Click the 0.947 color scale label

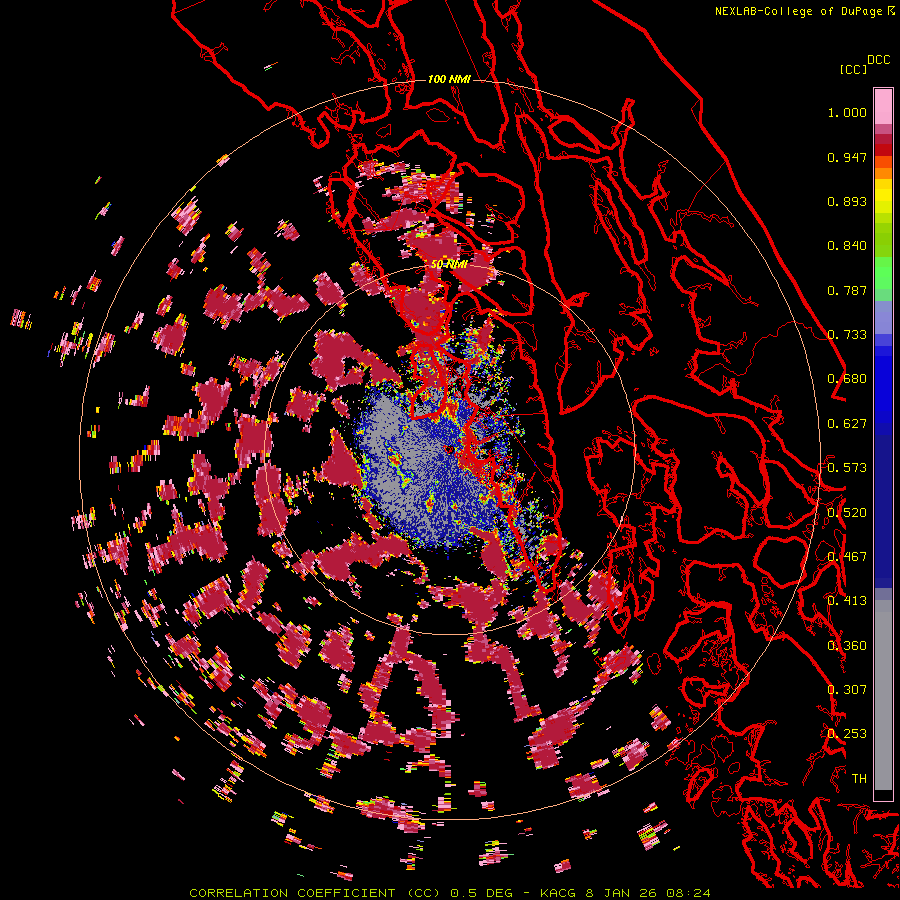(847, 157)
